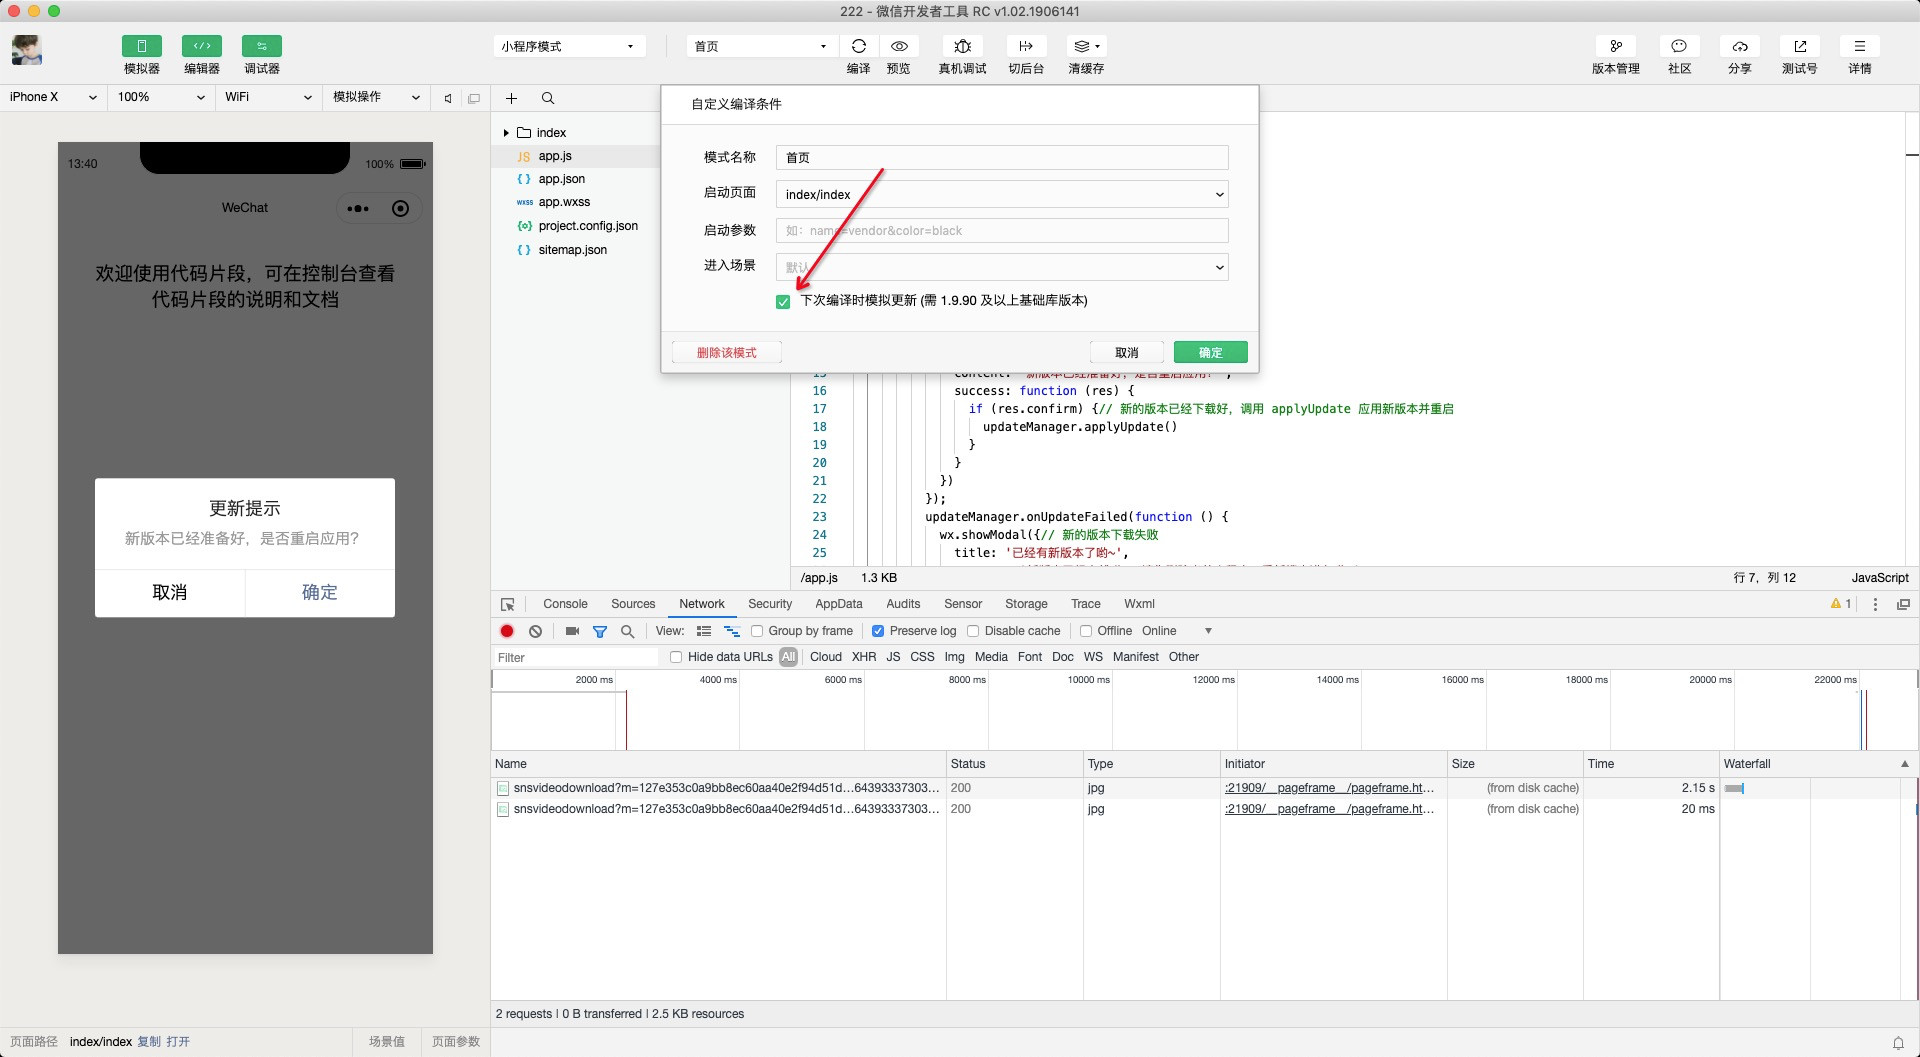Image resolution: width=1920 pixels, height=1057 pixels.
Task: Click the simulator mute speaker icon
Action: [448, 98]
